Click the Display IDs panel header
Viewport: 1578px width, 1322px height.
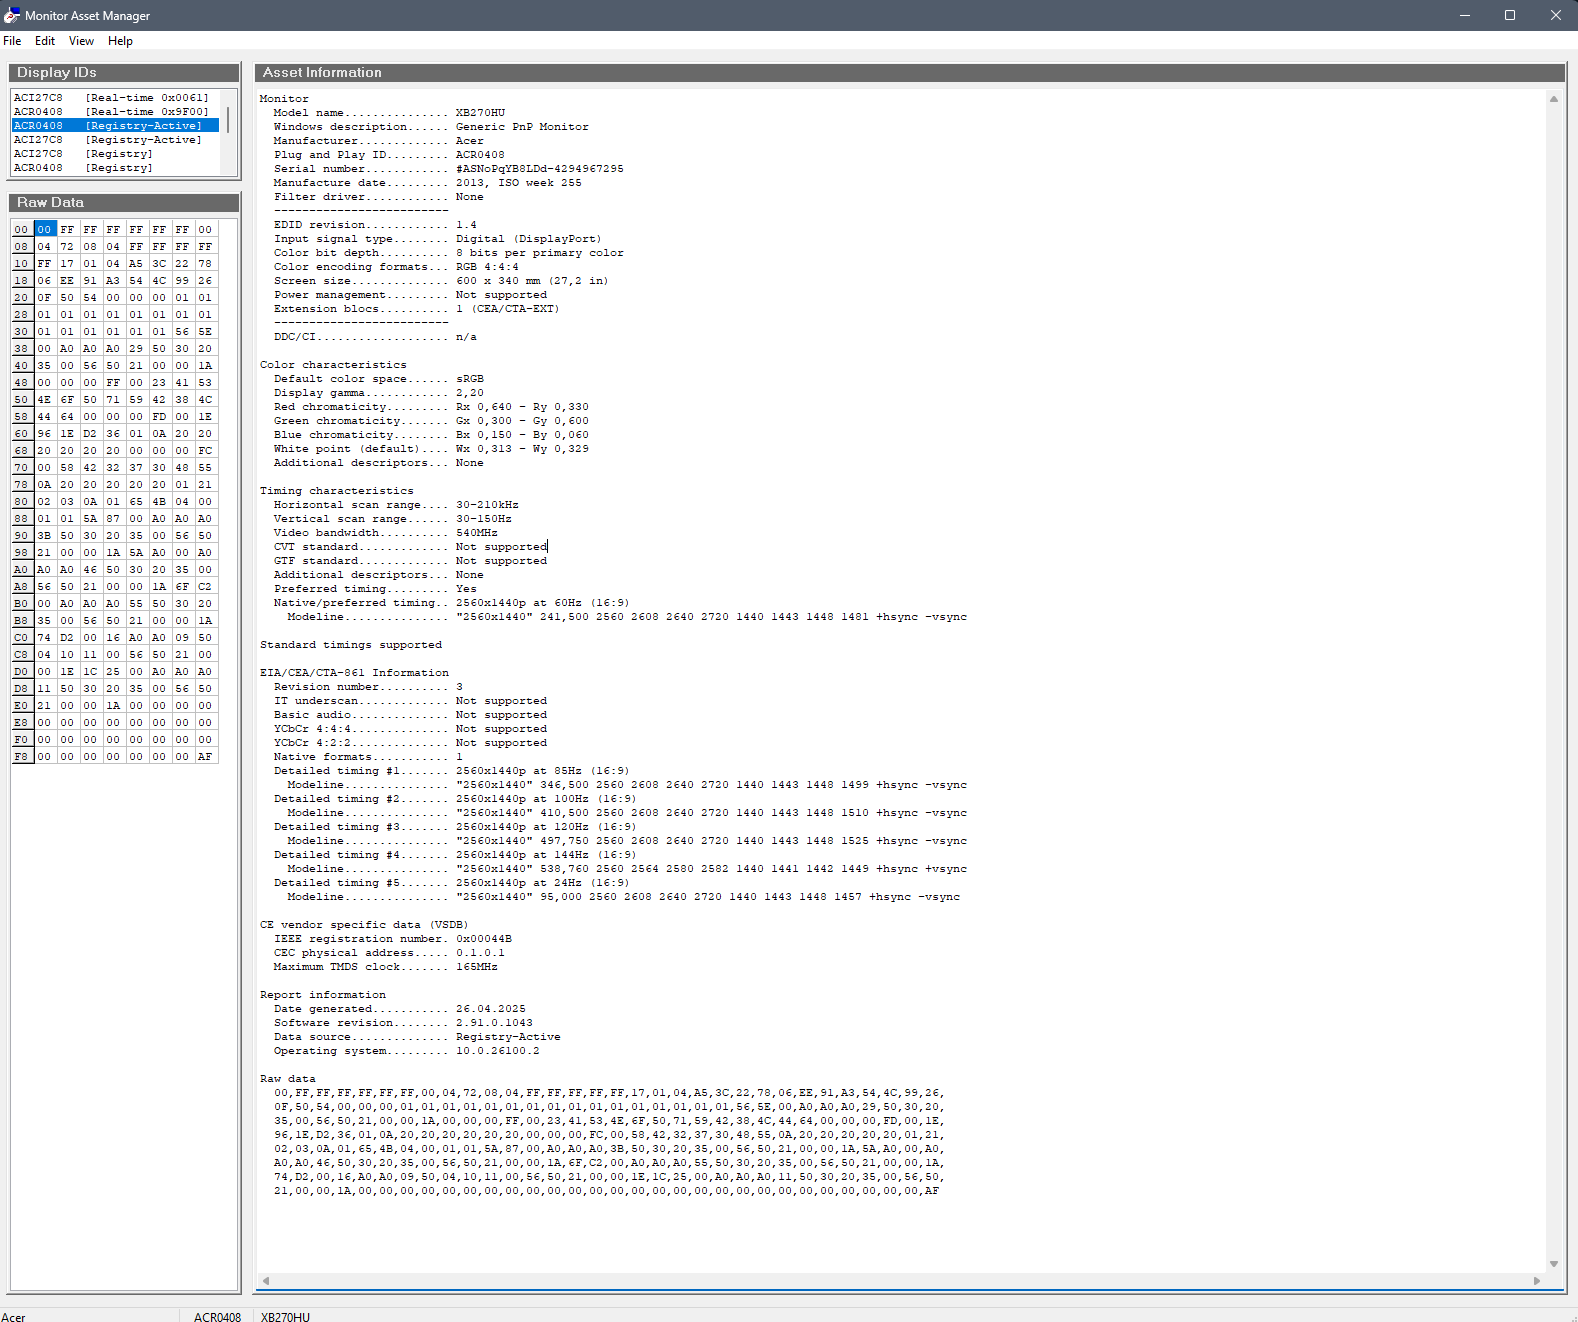click(125, 73)
